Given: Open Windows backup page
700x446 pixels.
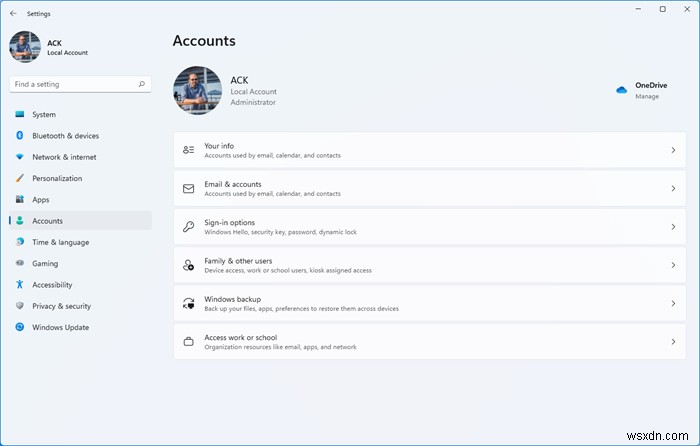Looking at the screenshot, I should coord(429,304).
